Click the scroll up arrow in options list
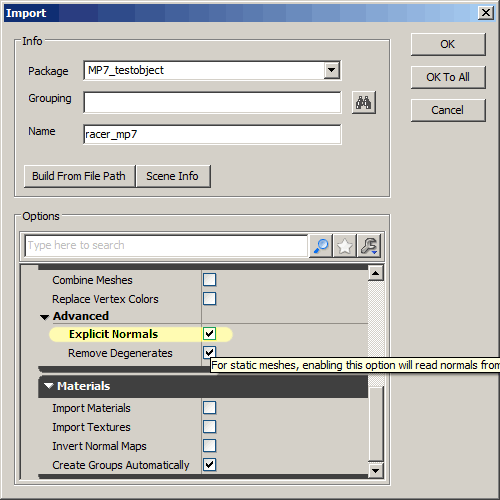Viewport: 500px width, 500px height. (x=376, y=274)
